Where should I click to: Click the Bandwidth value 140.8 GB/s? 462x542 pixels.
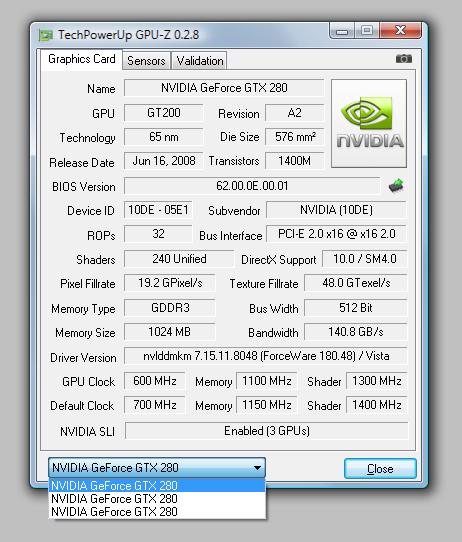[356, 332]
